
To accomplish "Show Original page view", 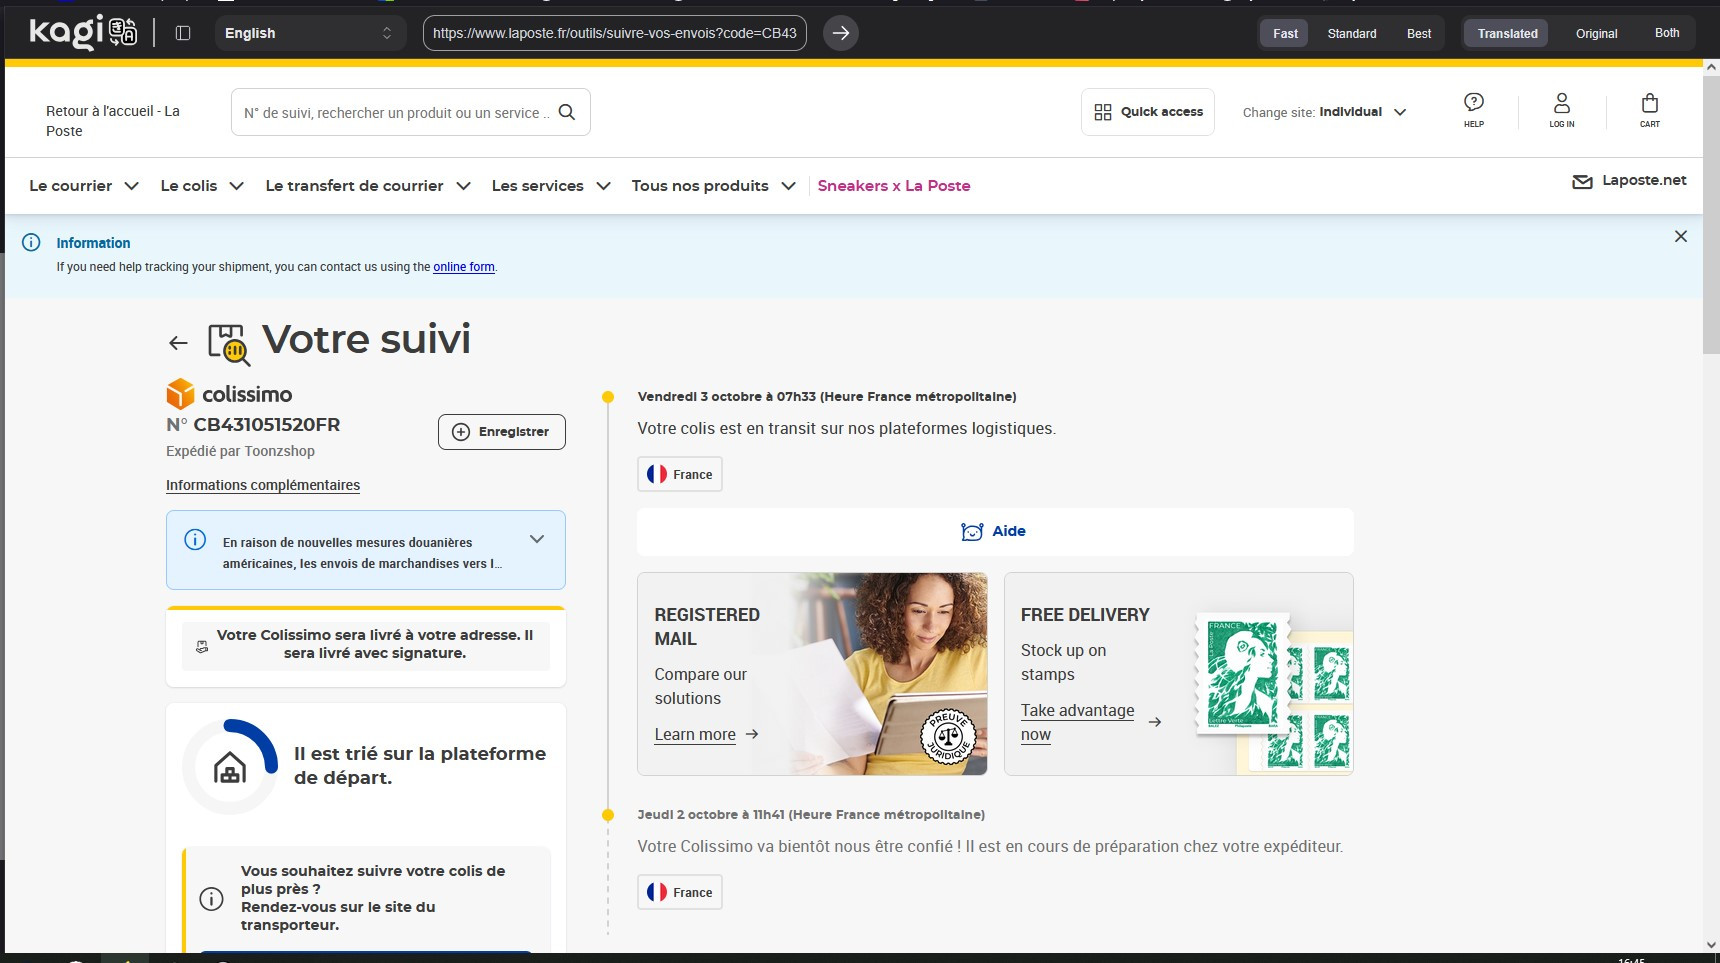I will coord(1596,33).
